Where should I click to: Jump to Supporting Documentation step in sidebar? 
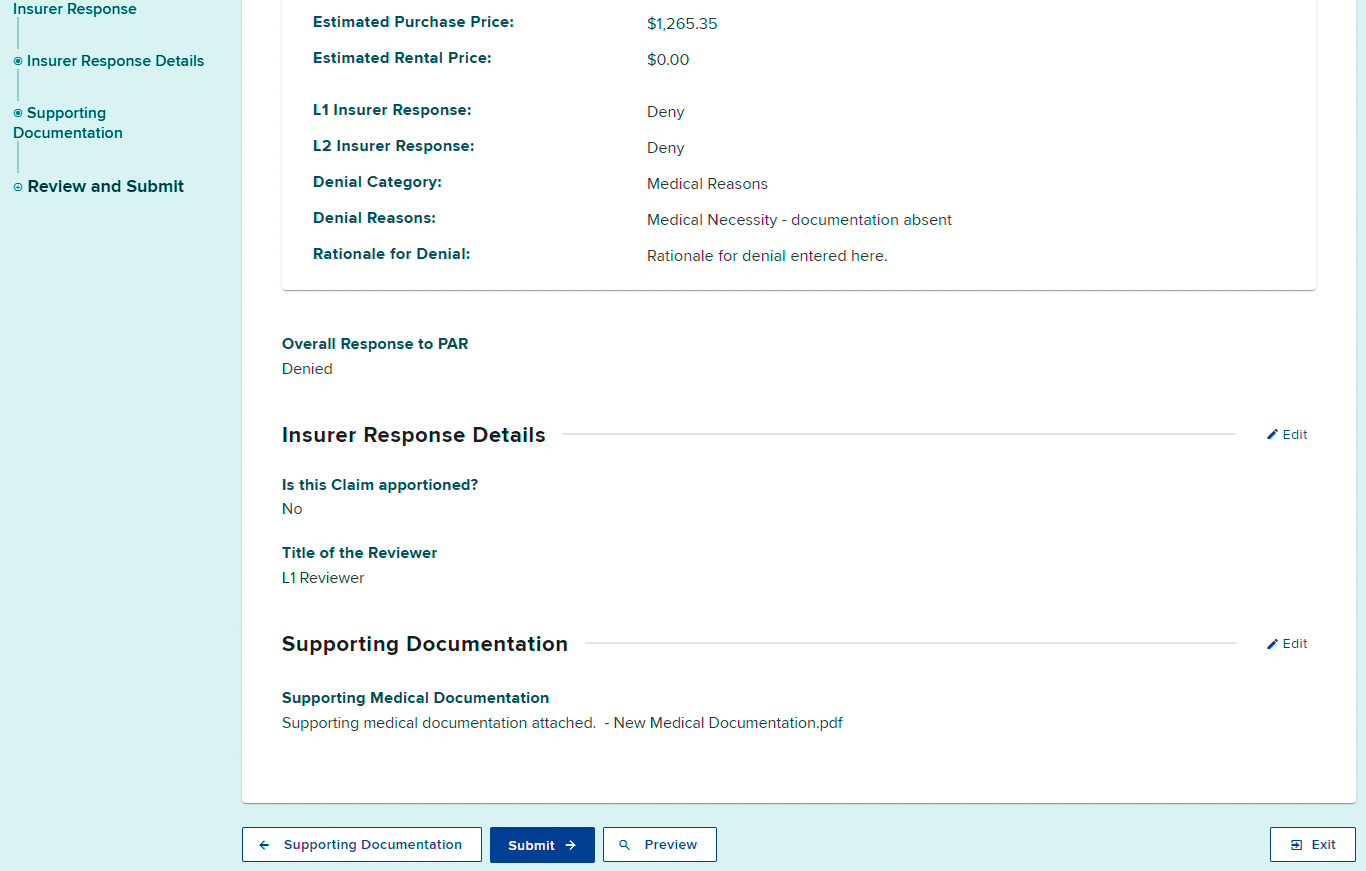tap(67, 123)
